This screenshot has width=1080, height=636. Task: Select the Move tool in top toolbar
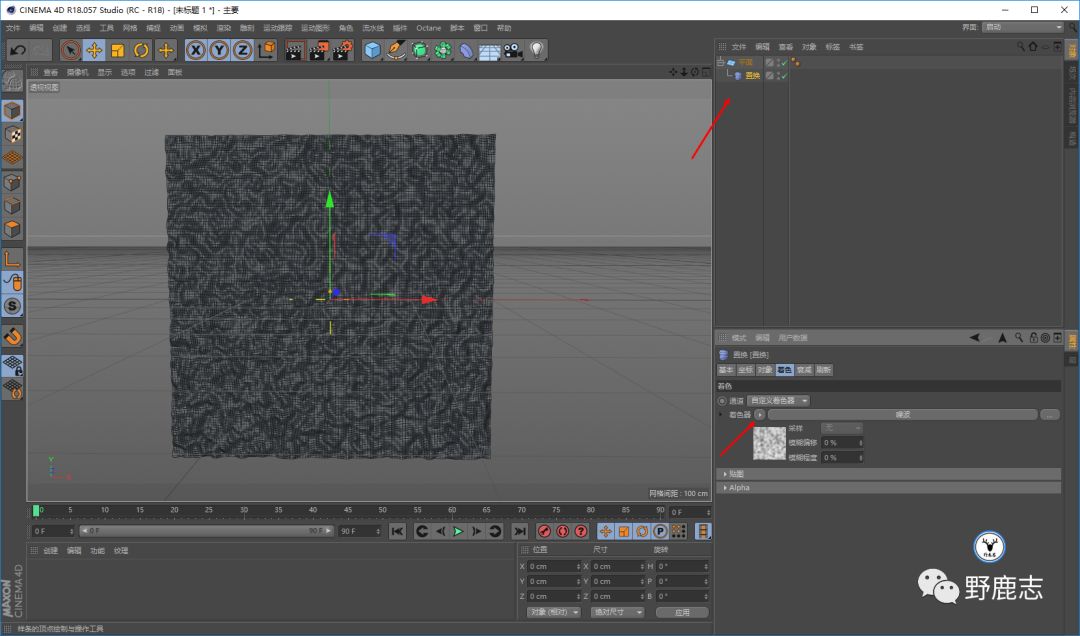tap(94, 50)
